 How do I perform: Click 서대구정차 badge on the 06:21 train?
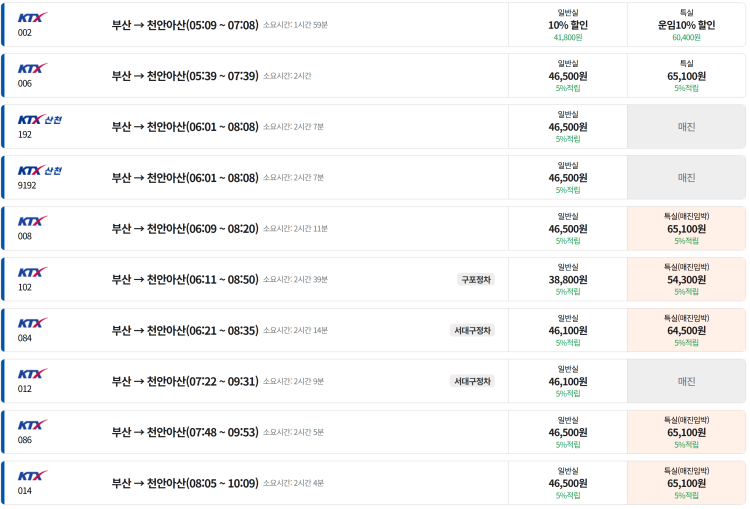(x=472, y=330)
